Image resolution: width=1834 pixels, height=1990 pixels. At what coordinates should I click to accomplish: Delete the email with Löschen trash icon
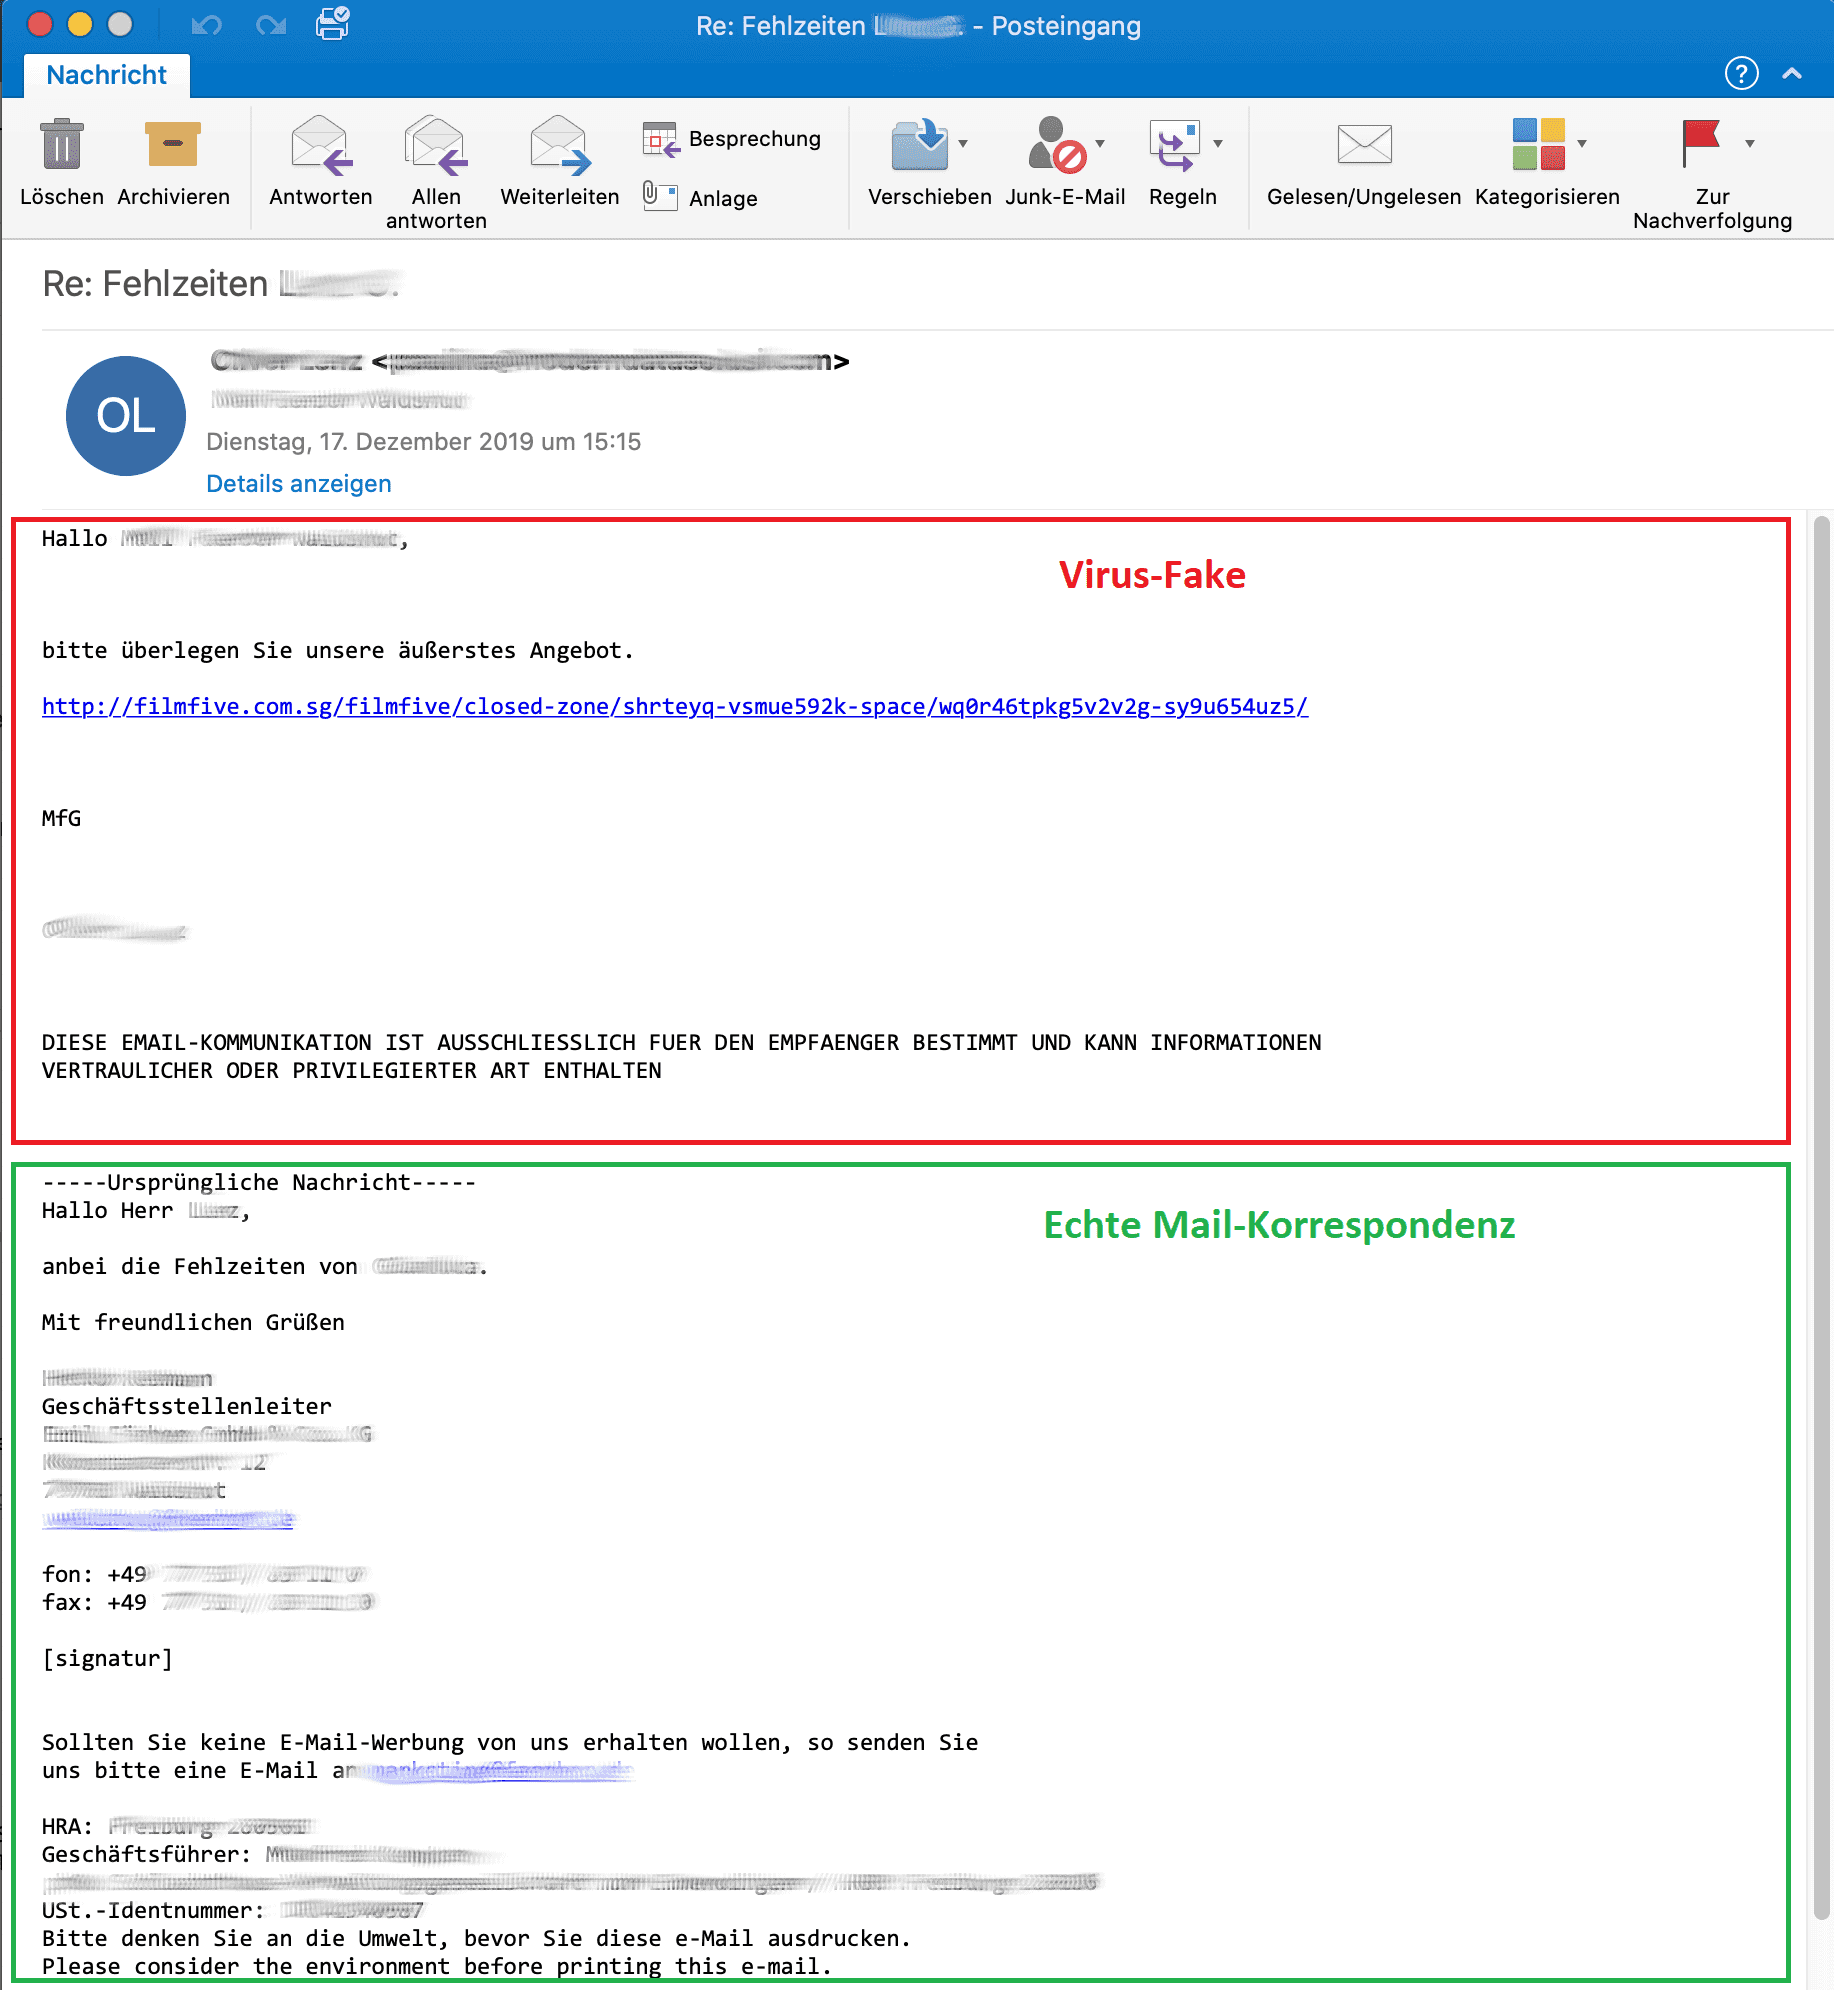(x=62, y=145)
